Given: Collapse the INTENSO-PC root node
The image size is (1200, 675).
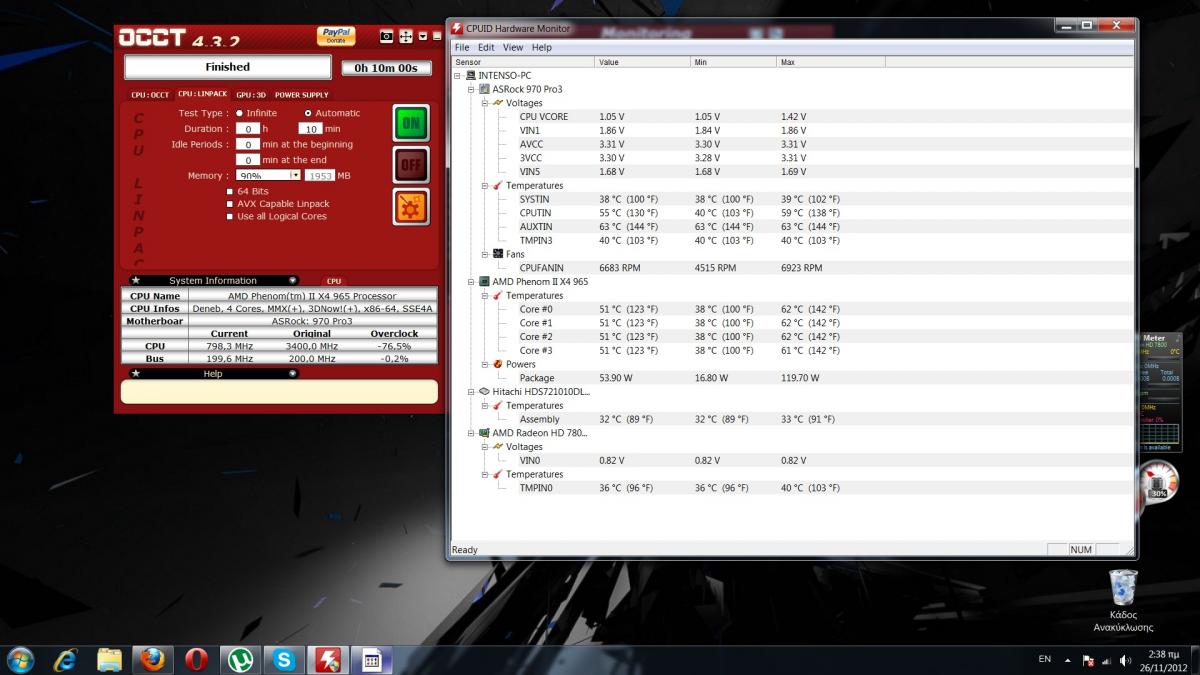Looking at the screenshot, I should [458, 75].
